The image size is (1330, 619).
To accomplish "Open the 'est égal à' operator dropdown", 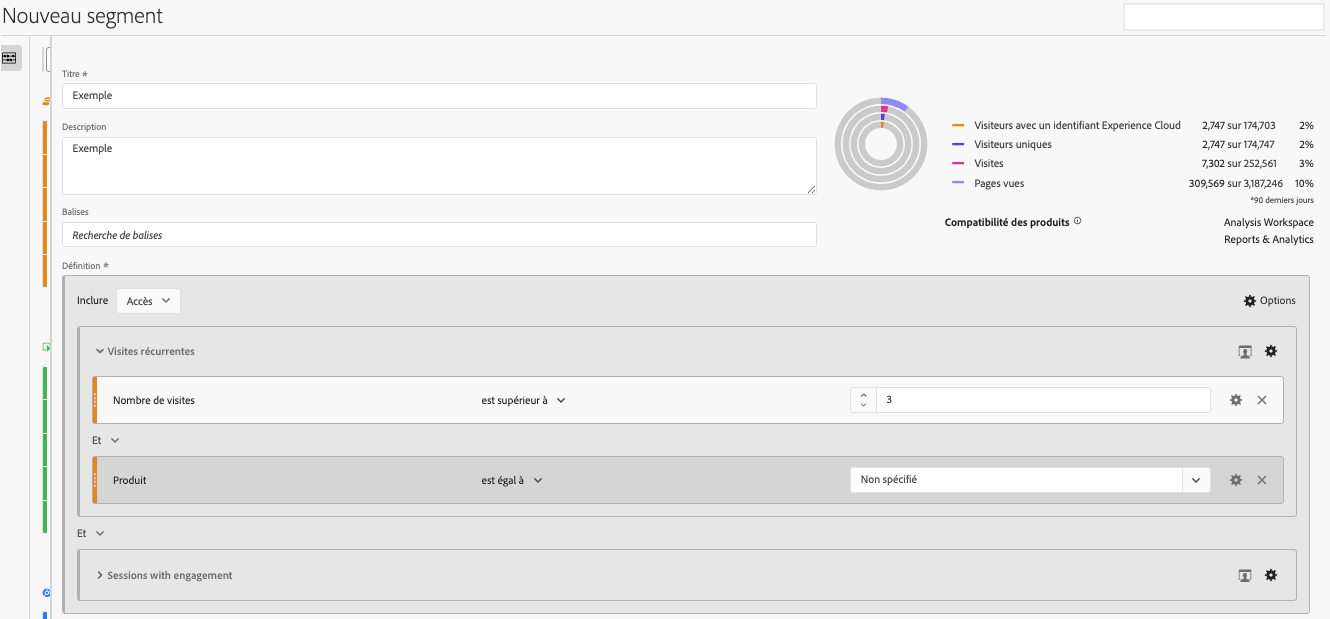I will click(x=512, y=480).
